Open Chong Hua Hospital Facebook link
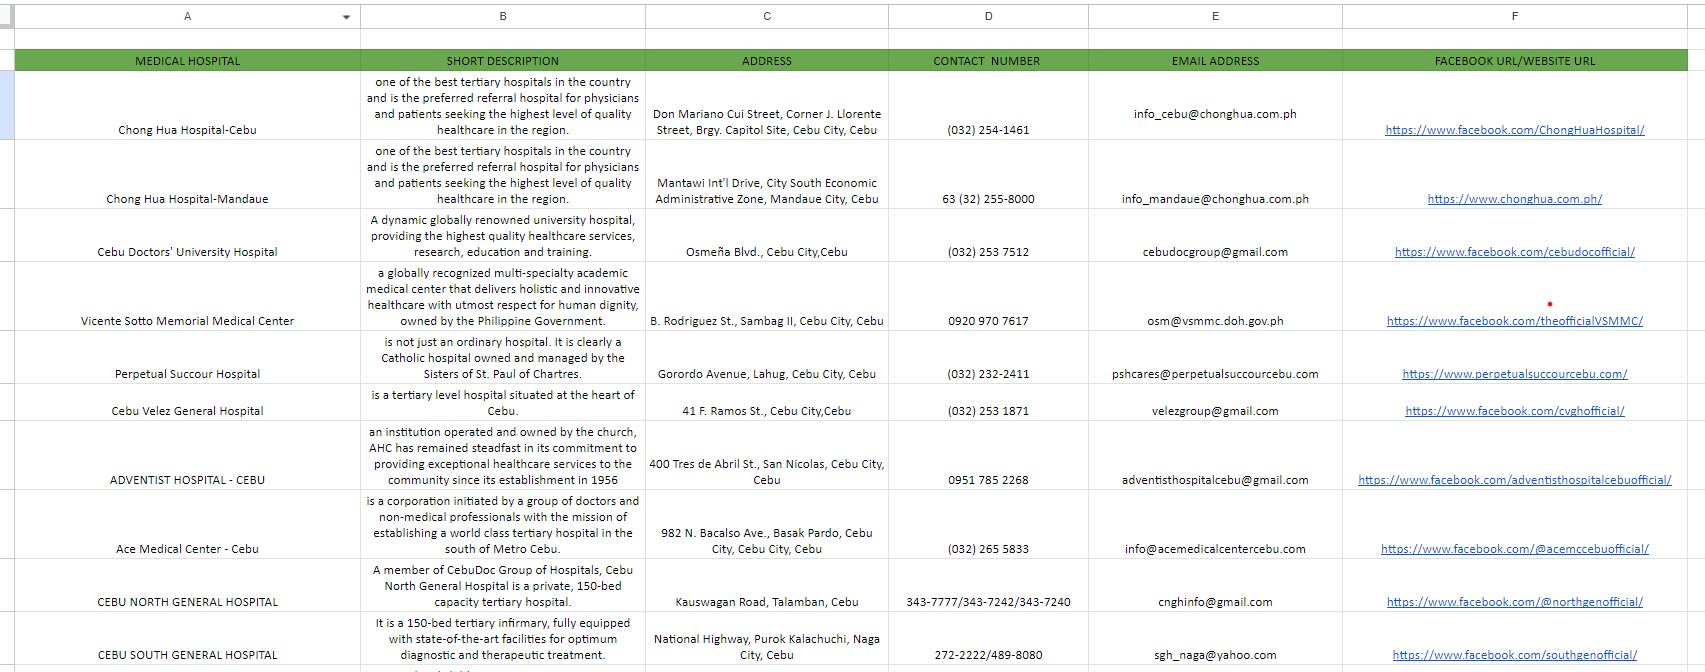Image resolution: width=1705 pixels, height=672 pixels. [1515, 130]
